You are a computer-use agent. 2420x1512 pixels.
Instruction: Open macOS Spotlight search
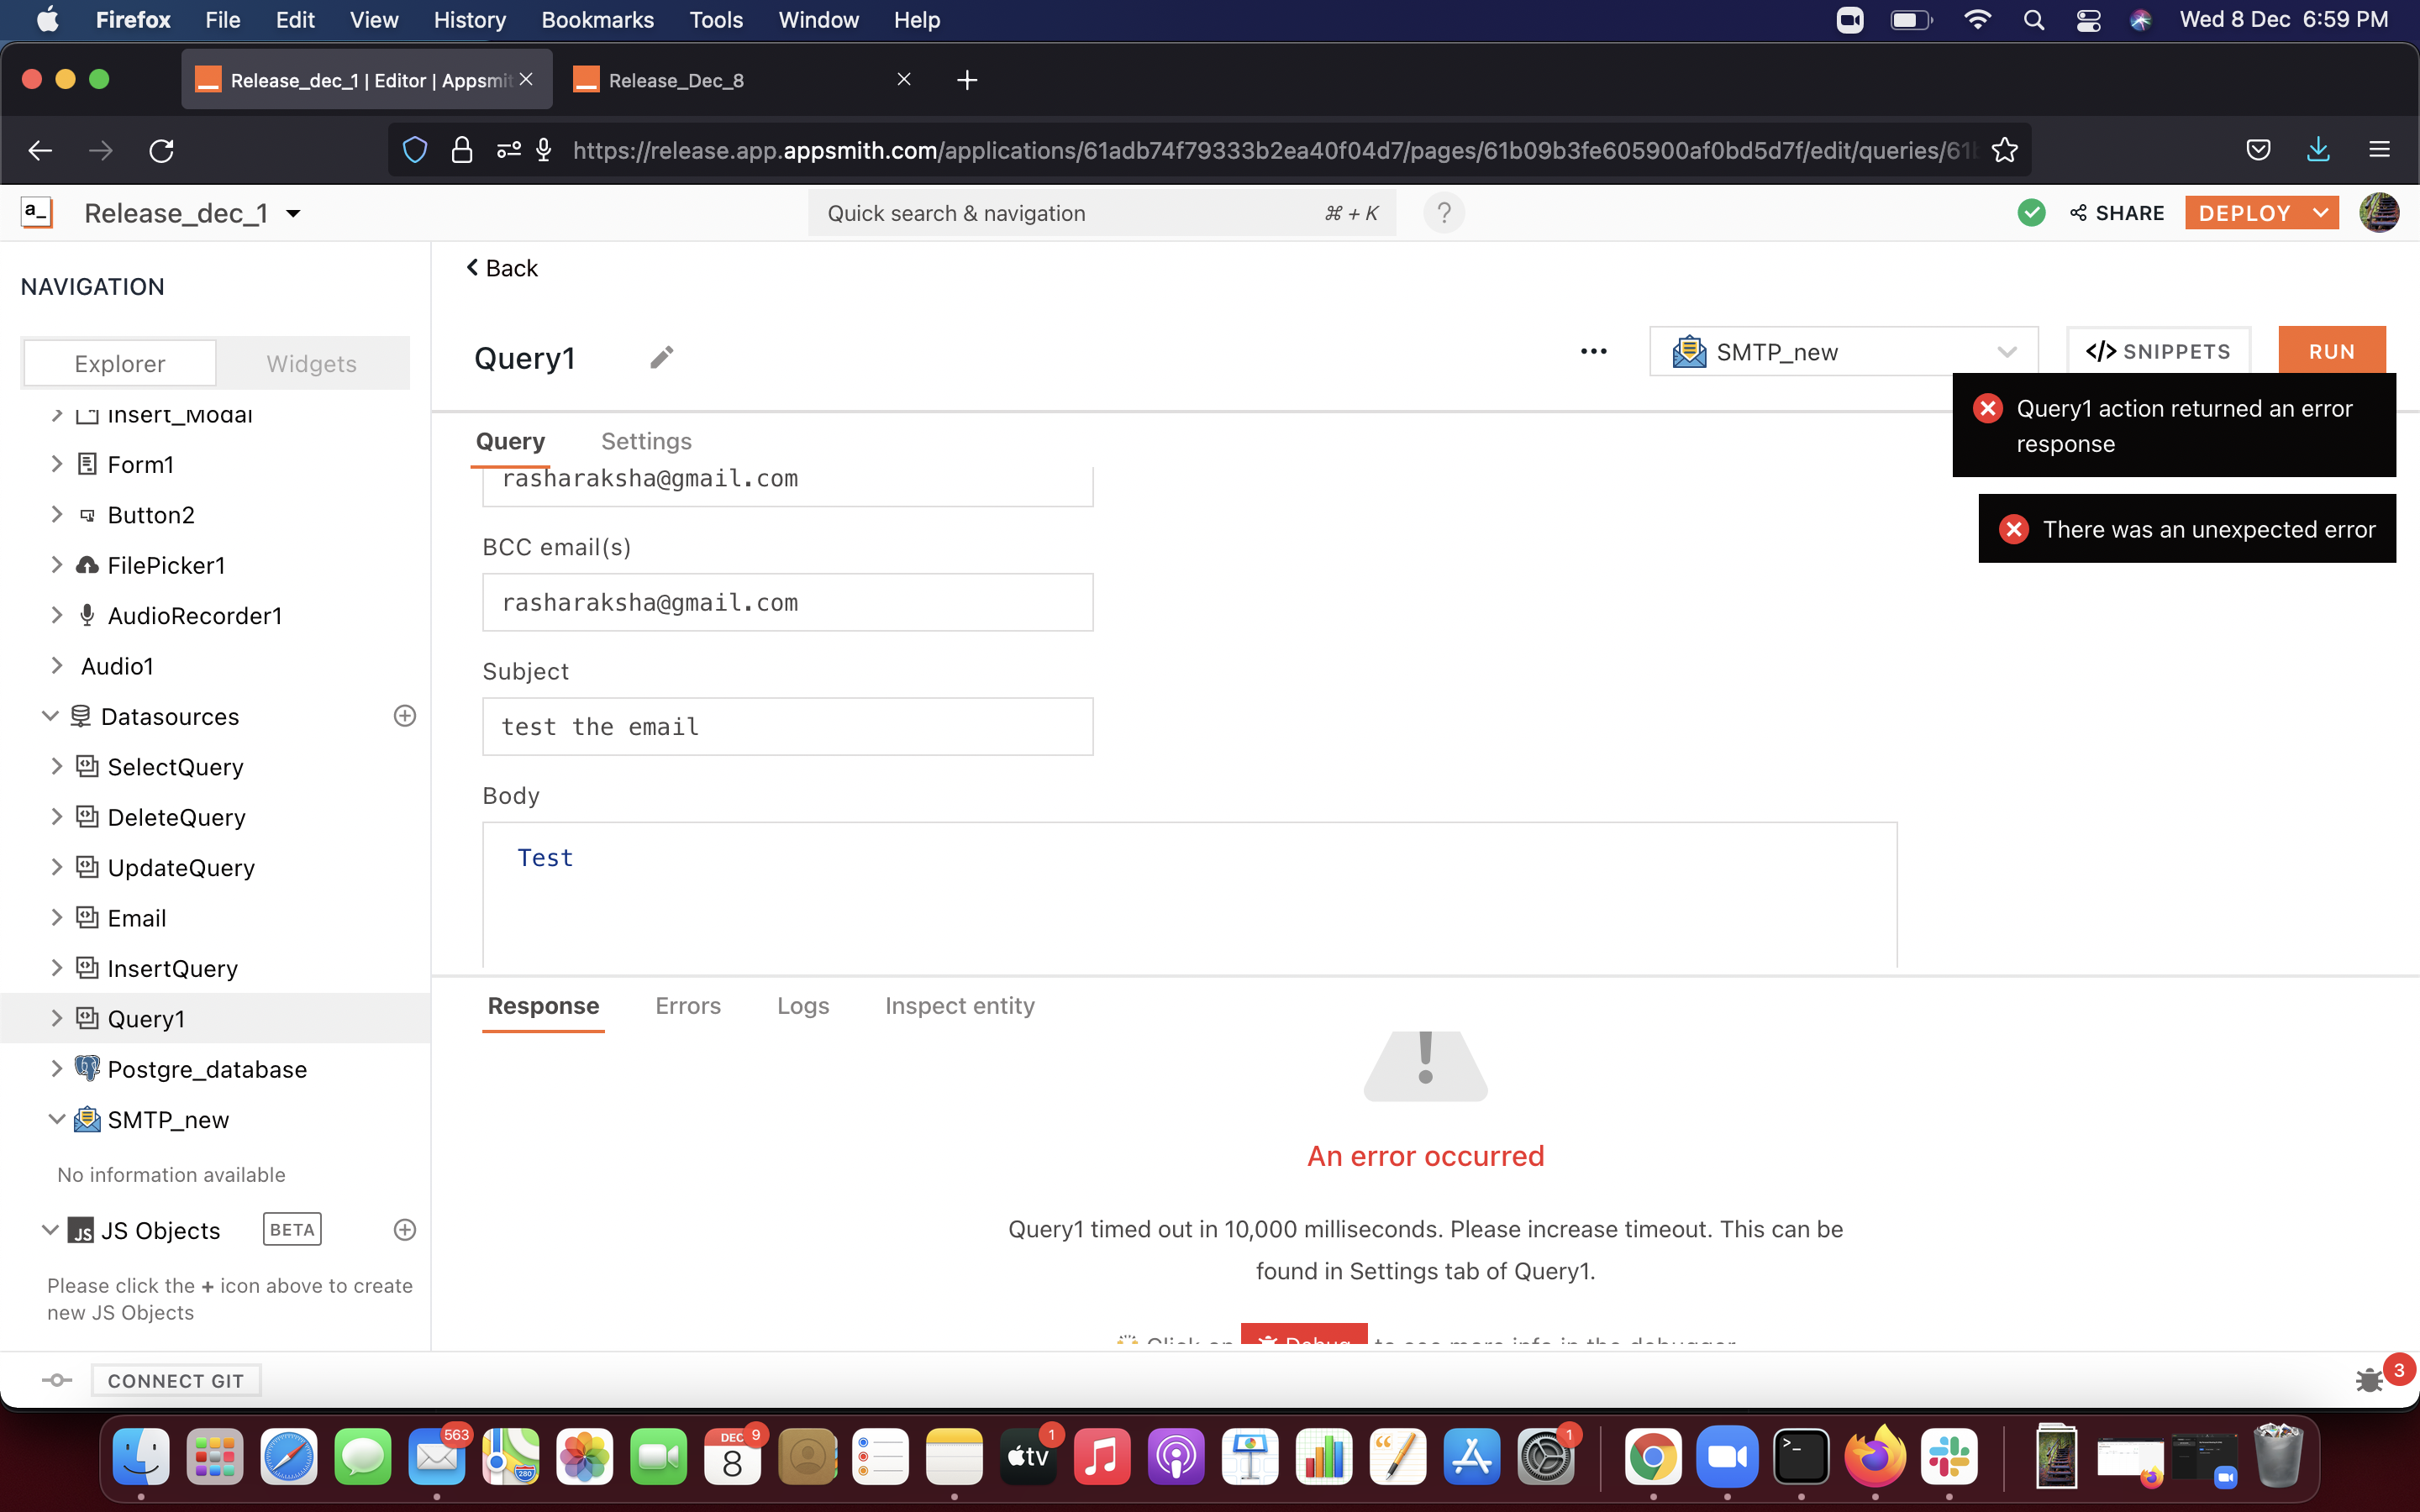(x=2033, y=20)
